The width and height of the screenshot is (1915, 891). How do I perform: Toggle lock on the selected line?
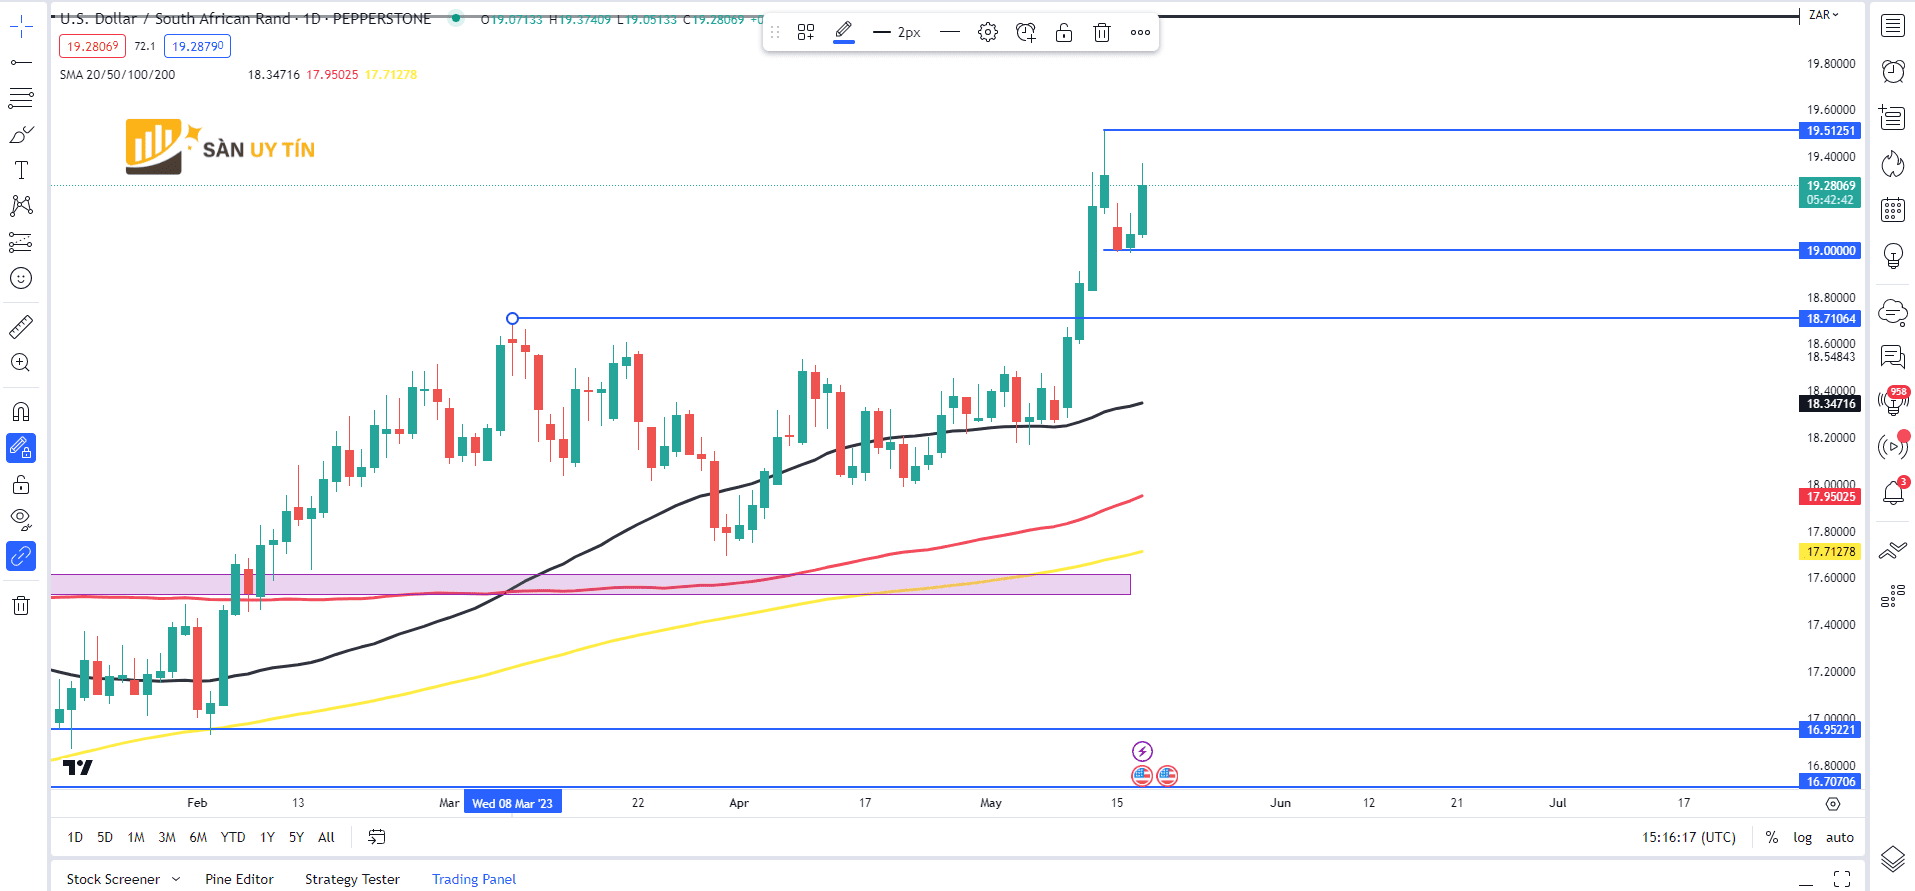[x=1064, y=33]
